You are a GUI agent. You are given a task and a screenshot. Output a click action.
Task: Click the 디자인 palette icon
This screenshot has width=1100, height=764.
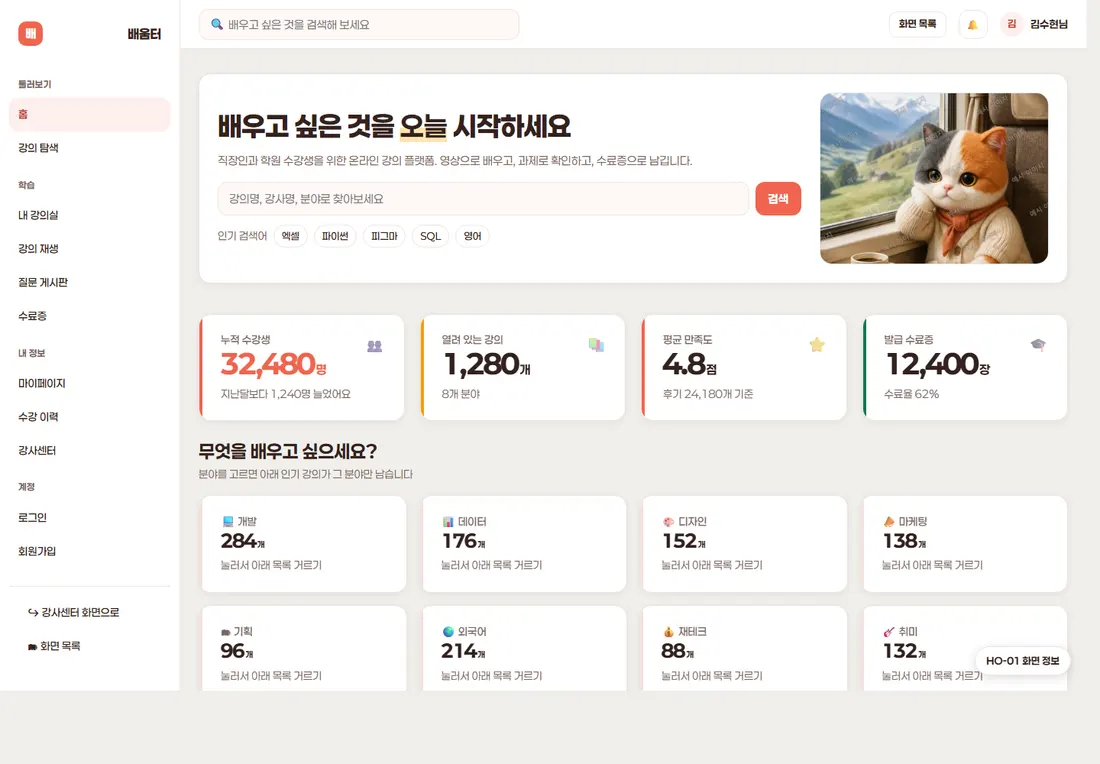pos(669,521)
